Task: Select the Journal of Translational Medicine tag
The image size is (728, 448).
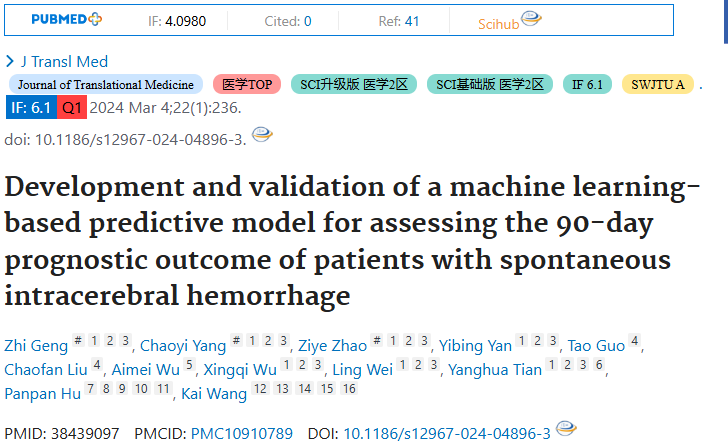Action: click(106, 84)
